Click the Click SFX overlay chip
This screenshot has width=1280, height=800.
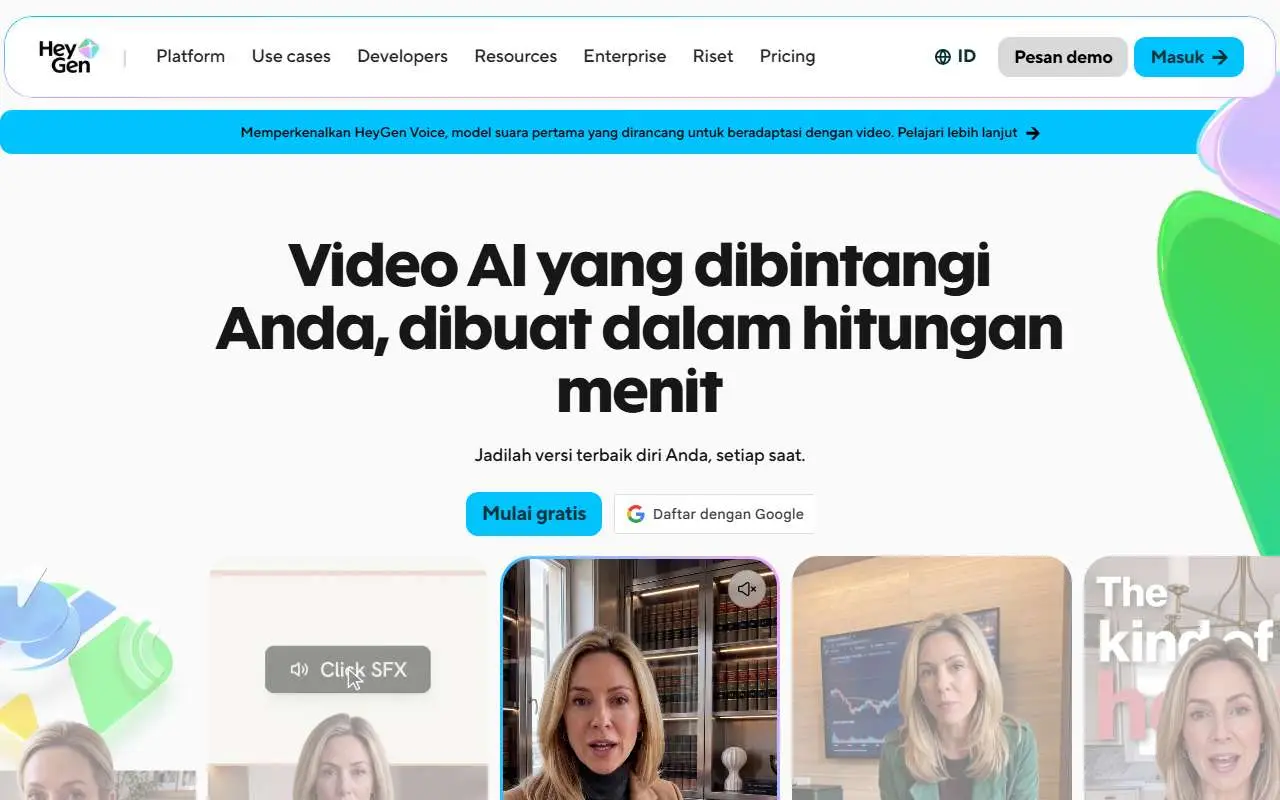coord(348,669)
